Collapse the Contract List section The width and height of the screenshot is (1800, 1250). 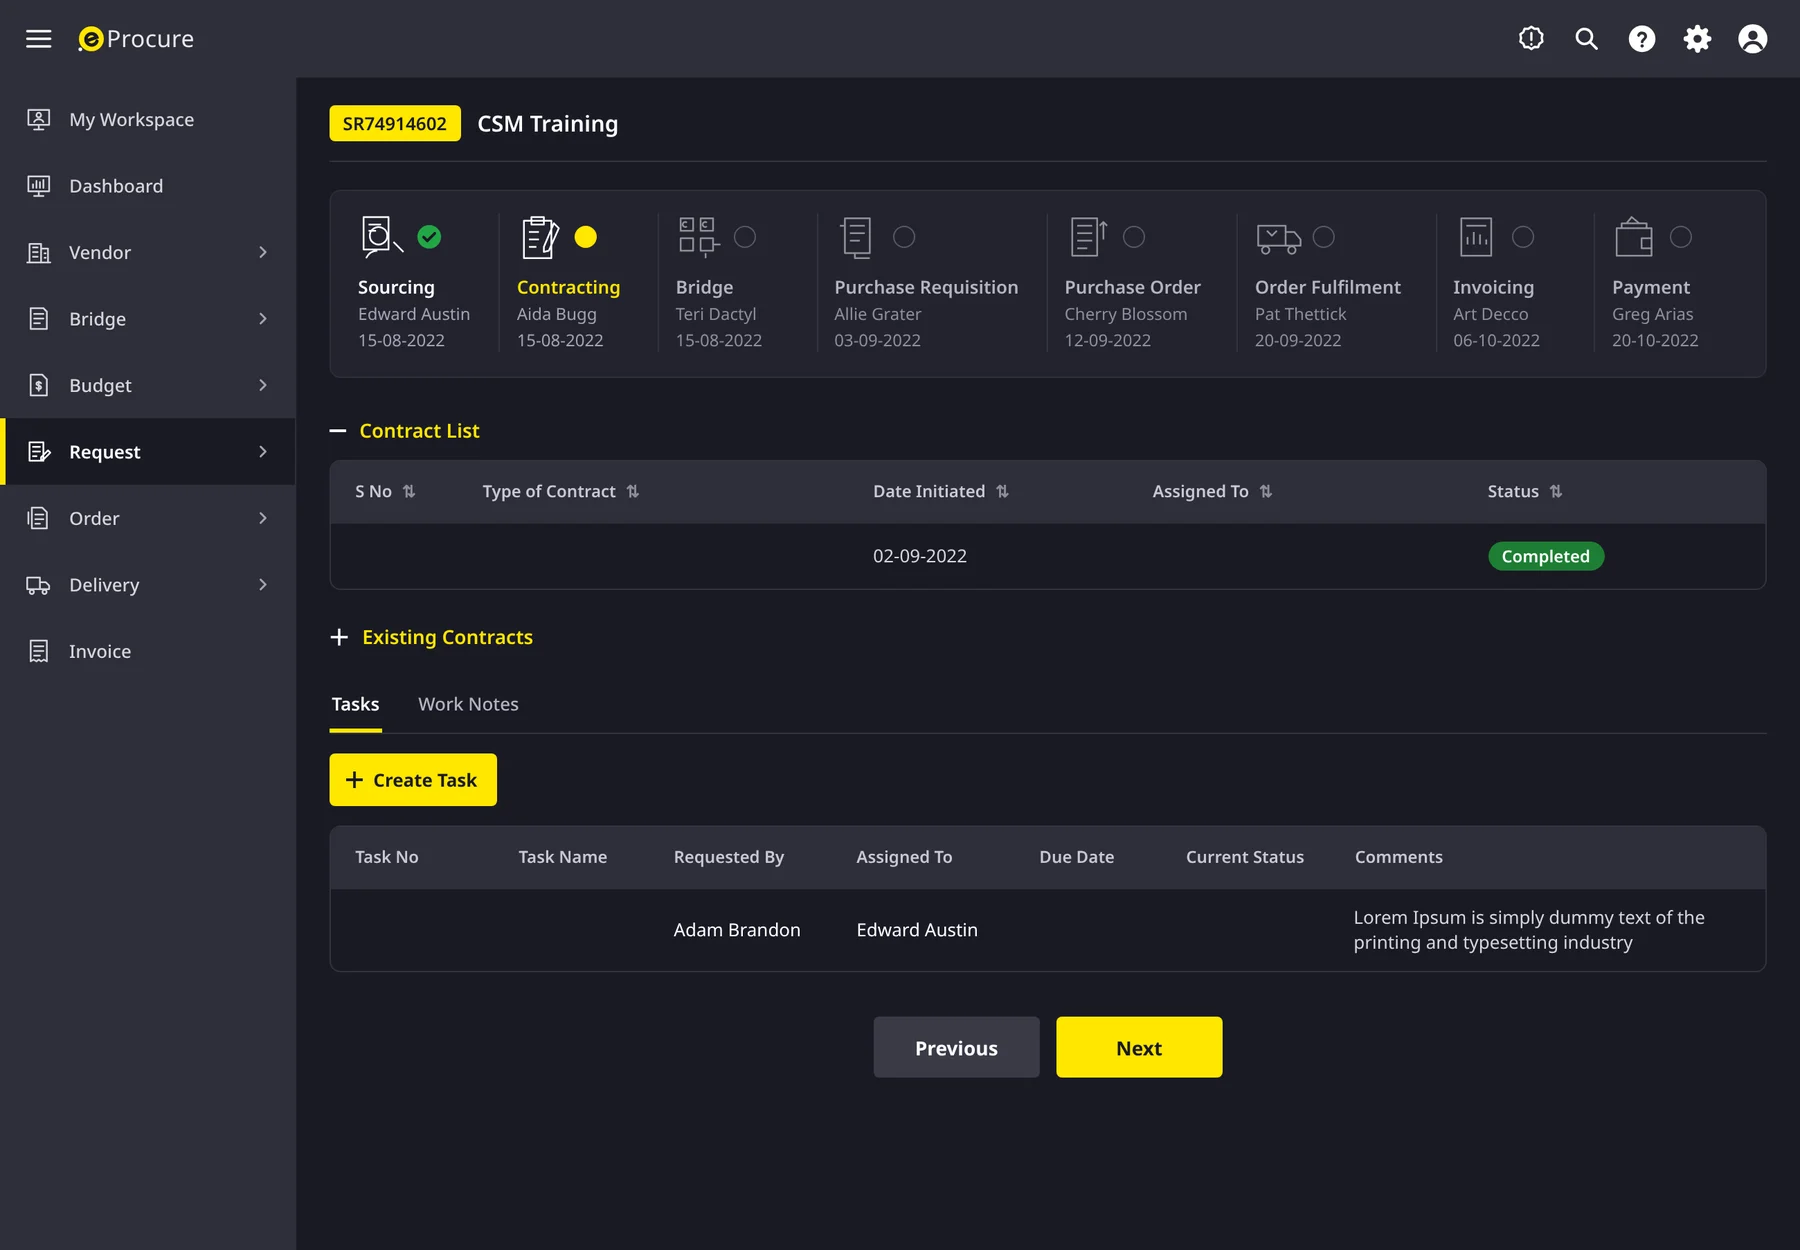pyautogui.click(x=338, y=431)
